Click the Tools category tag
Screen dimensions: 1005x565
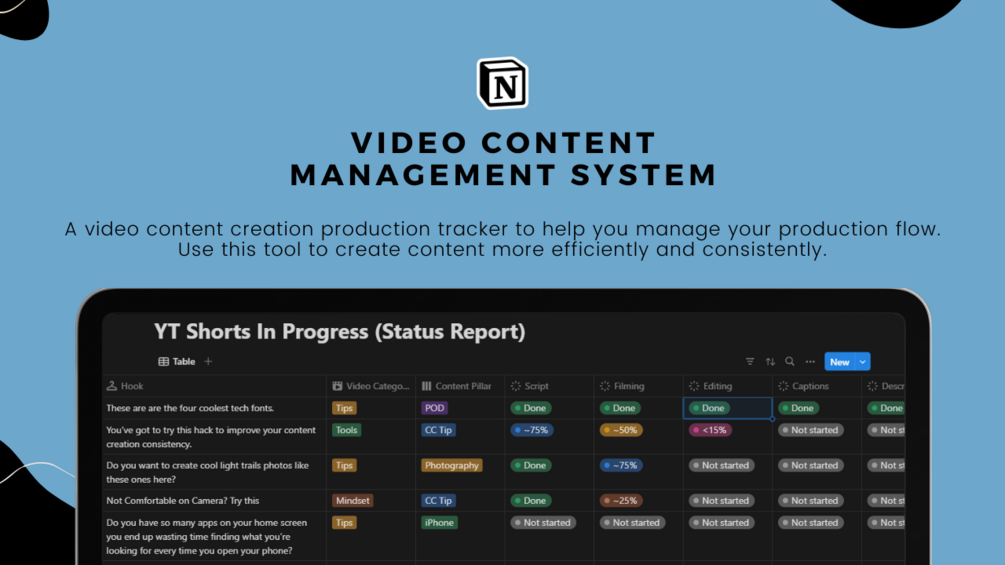pyautogui.click(x=346, y=430)
